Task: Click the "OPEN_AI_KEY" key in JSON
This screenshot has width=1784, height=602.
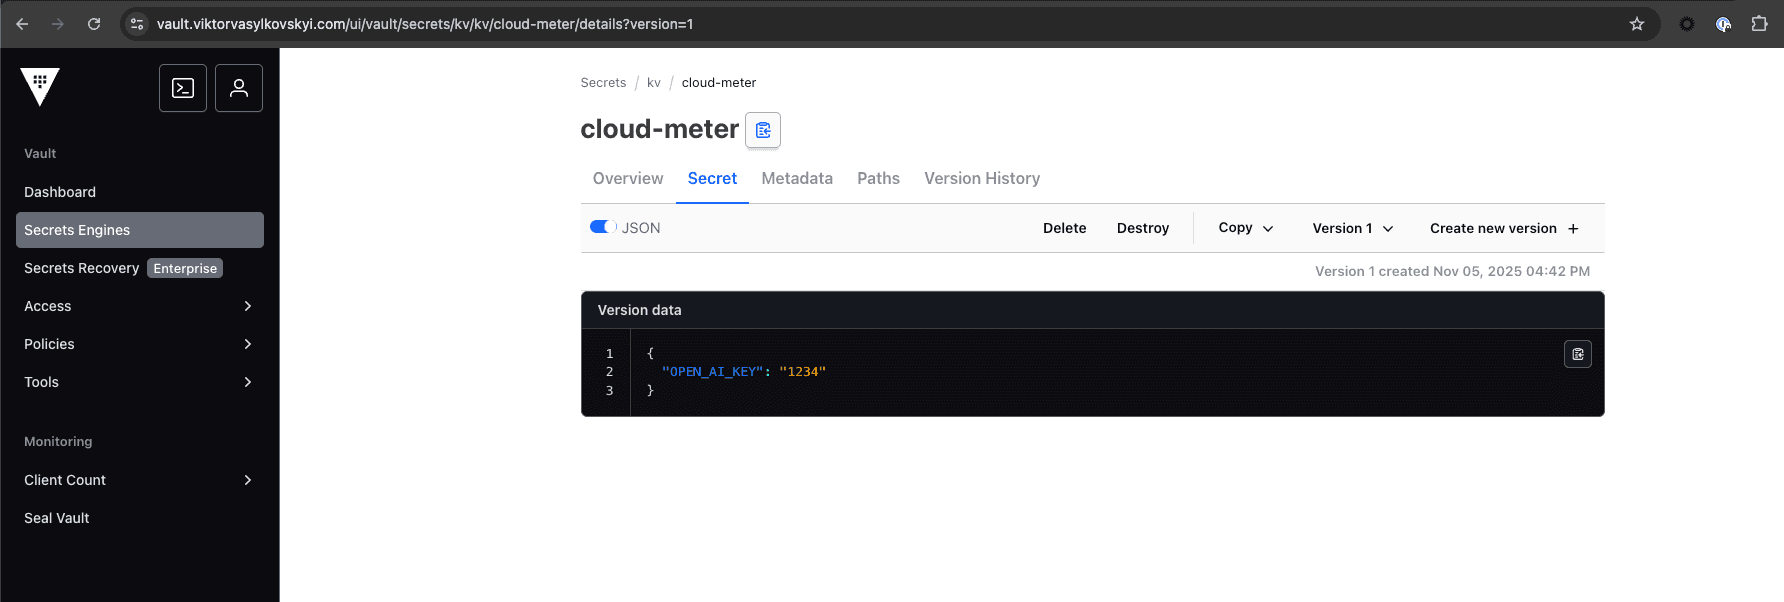Action: (x=712, y=372)
